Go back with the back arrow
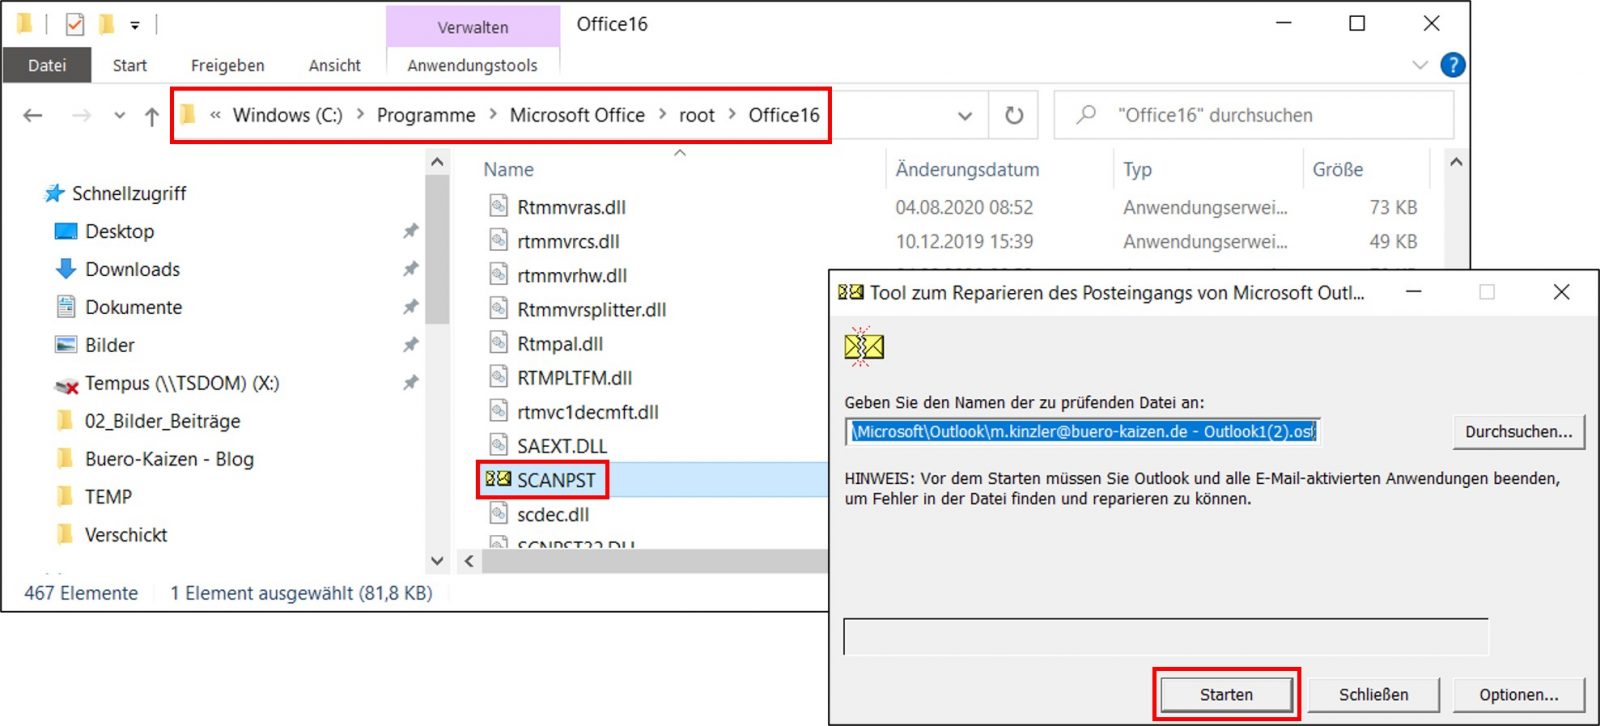The width and height of the screenshot is (1600, 726). pos(33,115)
